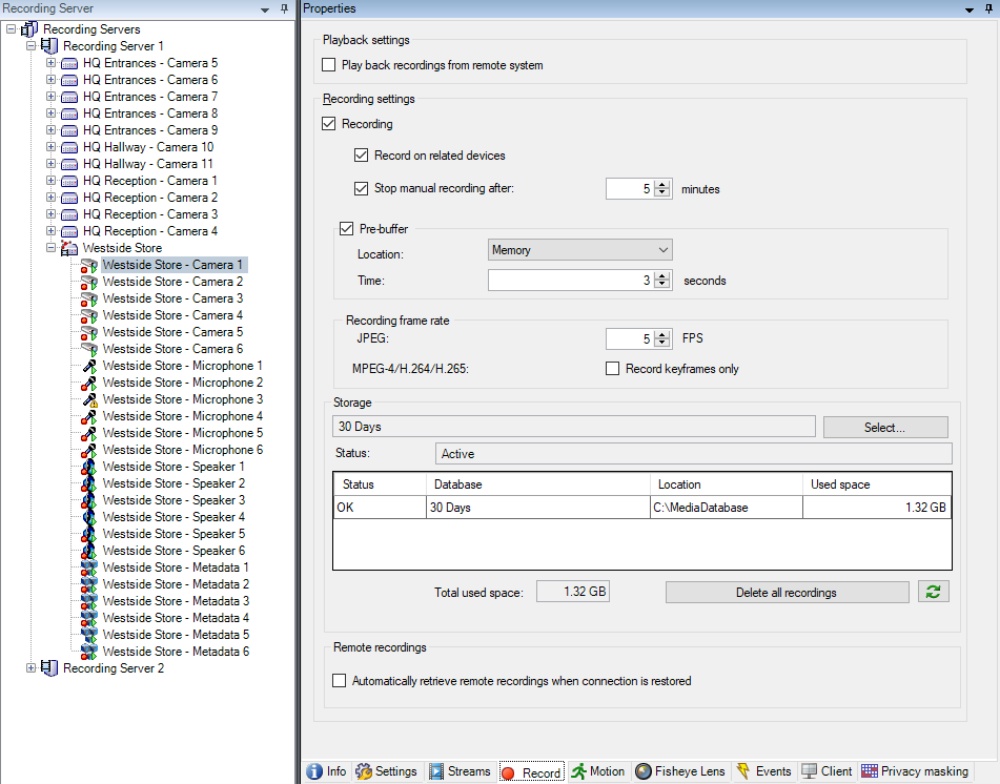The image size is (1000, 784).
Task: Click the pin icon in Properties header
Action: 986,9
